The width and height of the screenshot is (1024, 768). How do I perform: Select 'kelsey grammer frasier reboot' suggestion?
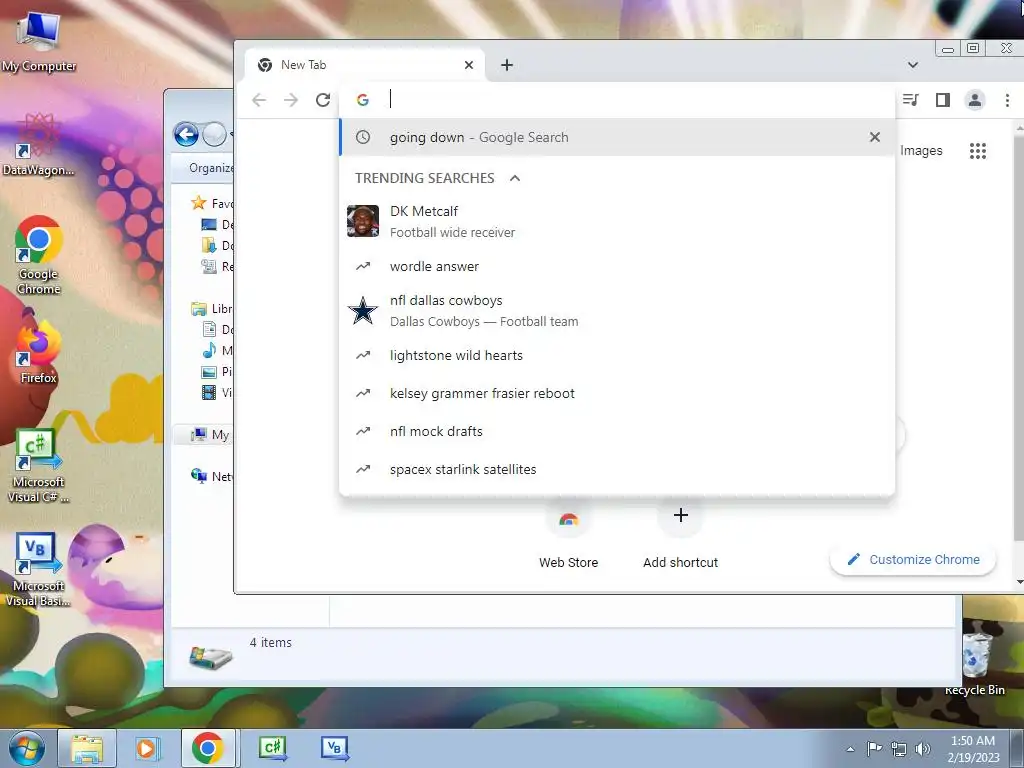(616, 393)
